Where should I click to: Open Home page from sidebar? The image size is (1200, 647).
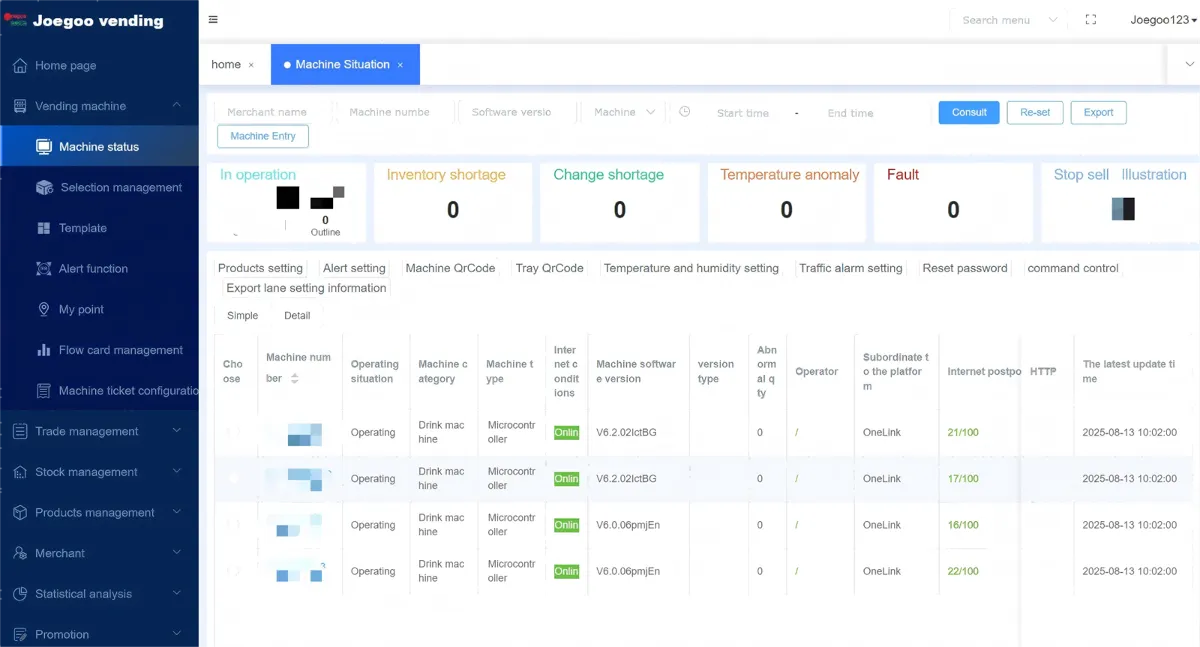[66, 65]
